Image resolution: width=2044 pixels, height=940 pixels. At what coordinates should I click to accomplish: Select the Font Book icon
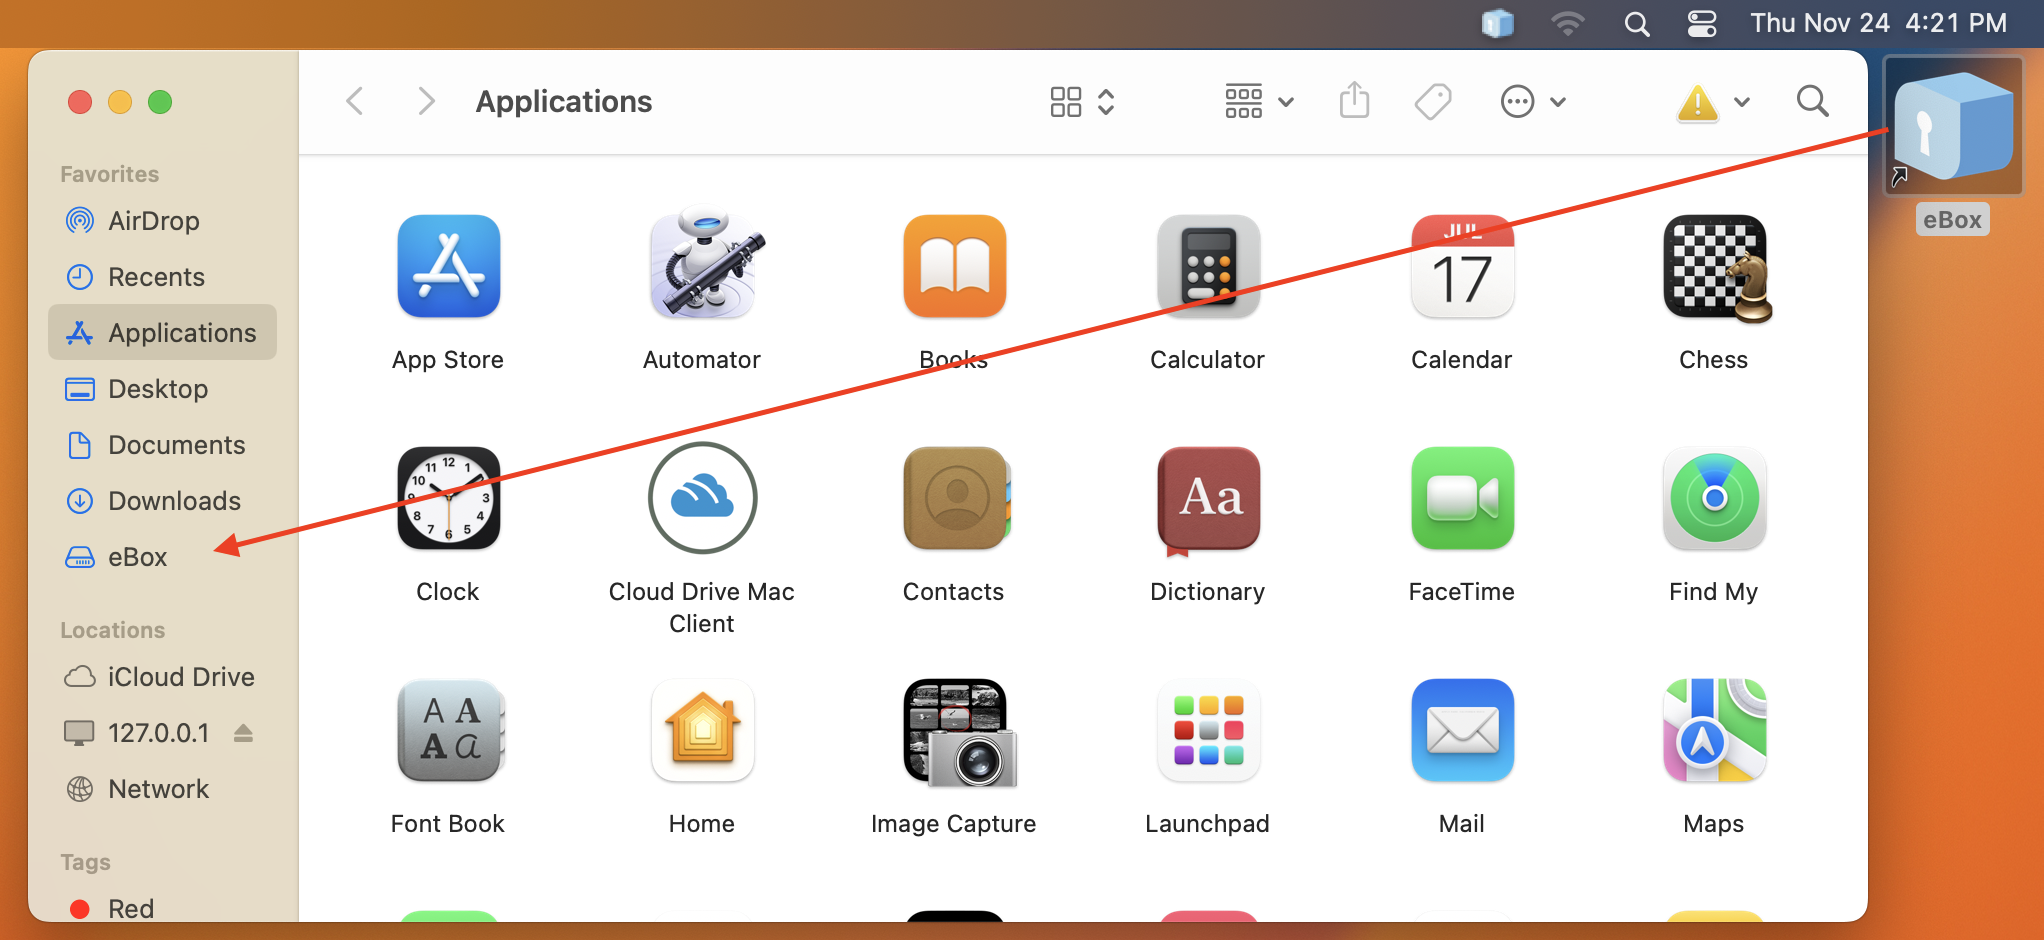coord(450,730)
